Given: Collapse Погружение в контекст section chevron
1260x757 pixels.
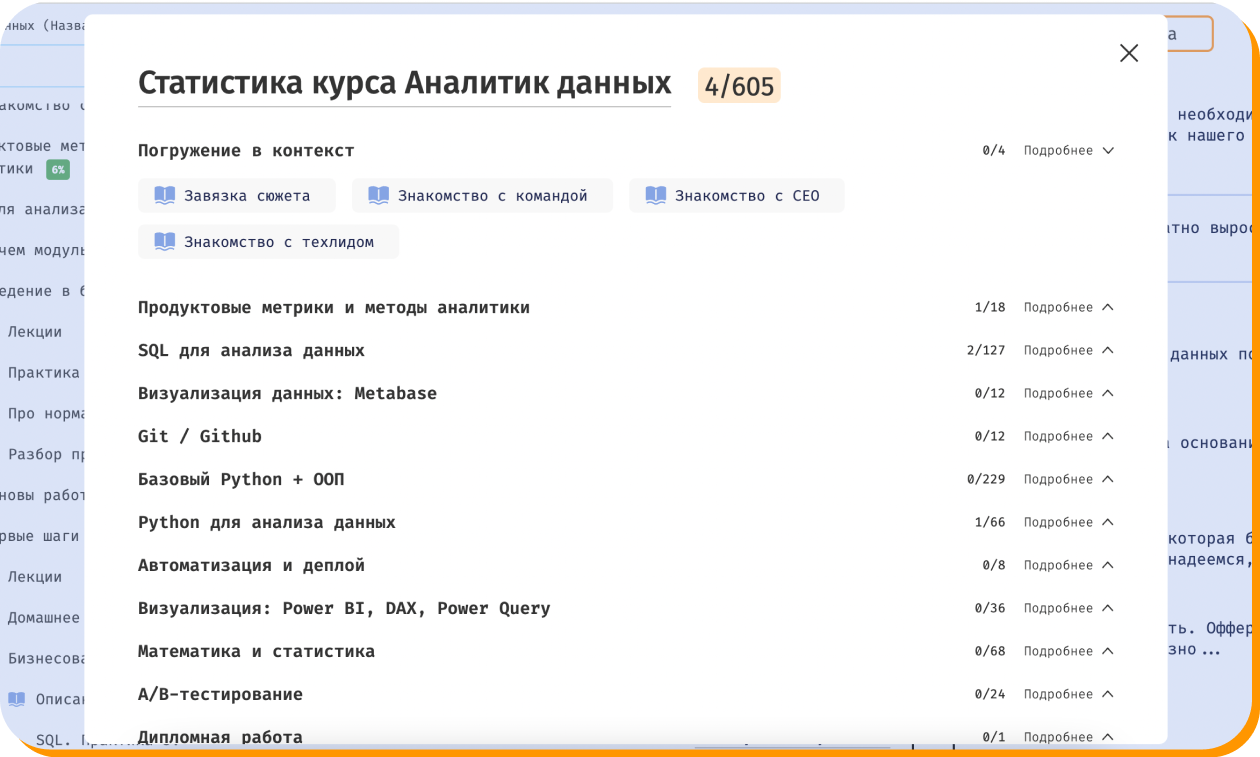Looking at the screenshot, I should (1107, 151).
